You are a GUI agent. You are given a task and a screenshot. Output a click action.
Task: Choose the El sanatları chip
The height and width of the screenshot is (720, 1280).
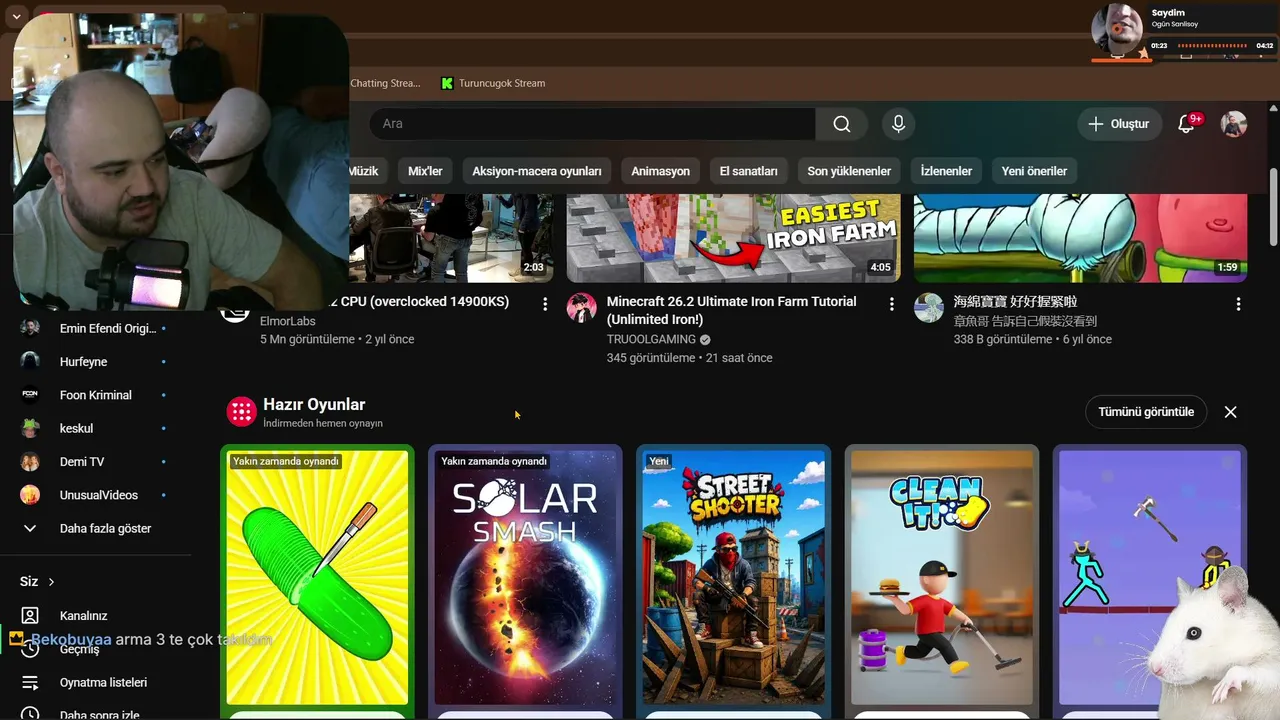[749, 171]
